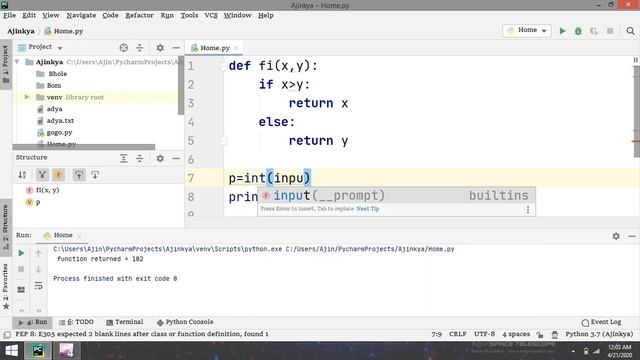The width and height of the screenshot is (640, 360).
Task: Open Python 3.7 (Ajinkya) interpreter selector
Action: (599, 334)
